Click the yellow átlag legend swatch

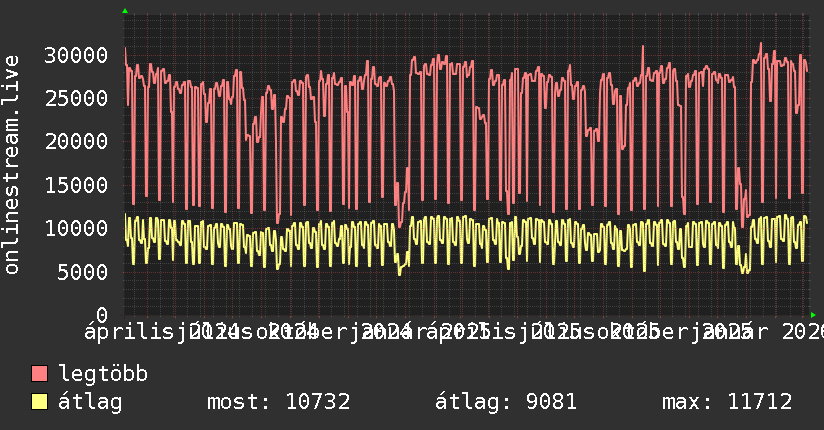40,403
